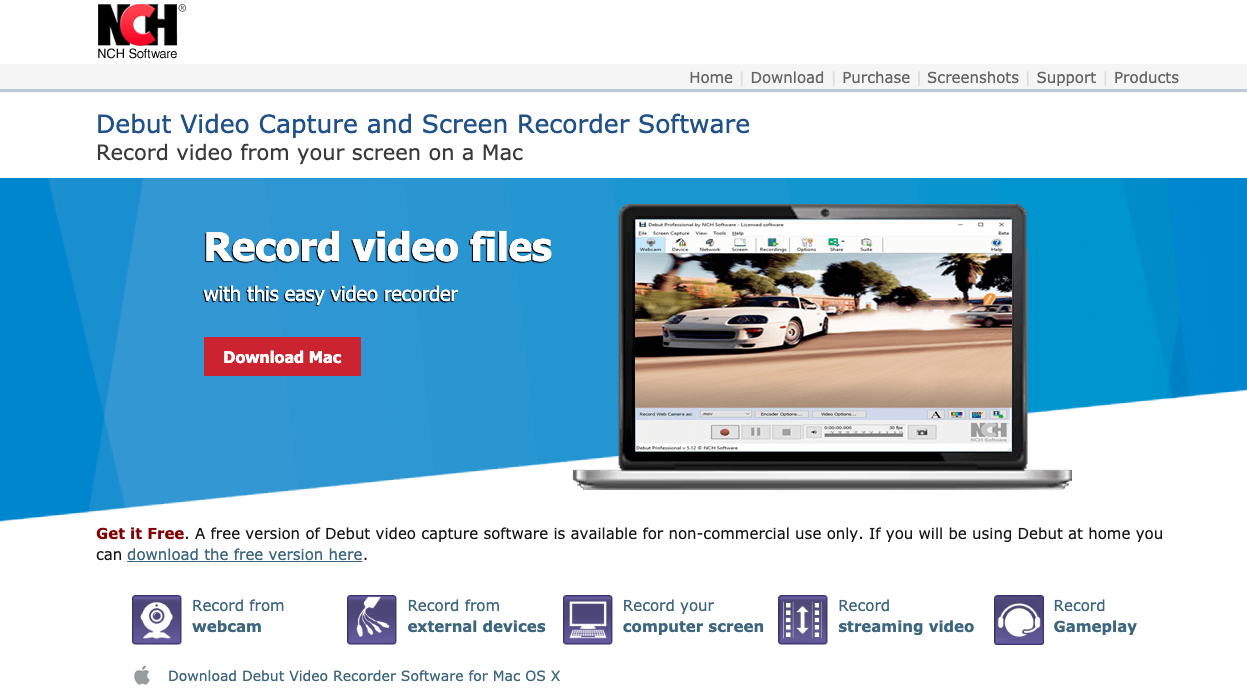Select Network icon in Debut screenshot toolbar
Image resolution: width=1247 pixels, height=699 pixels.
pos(710,244)
